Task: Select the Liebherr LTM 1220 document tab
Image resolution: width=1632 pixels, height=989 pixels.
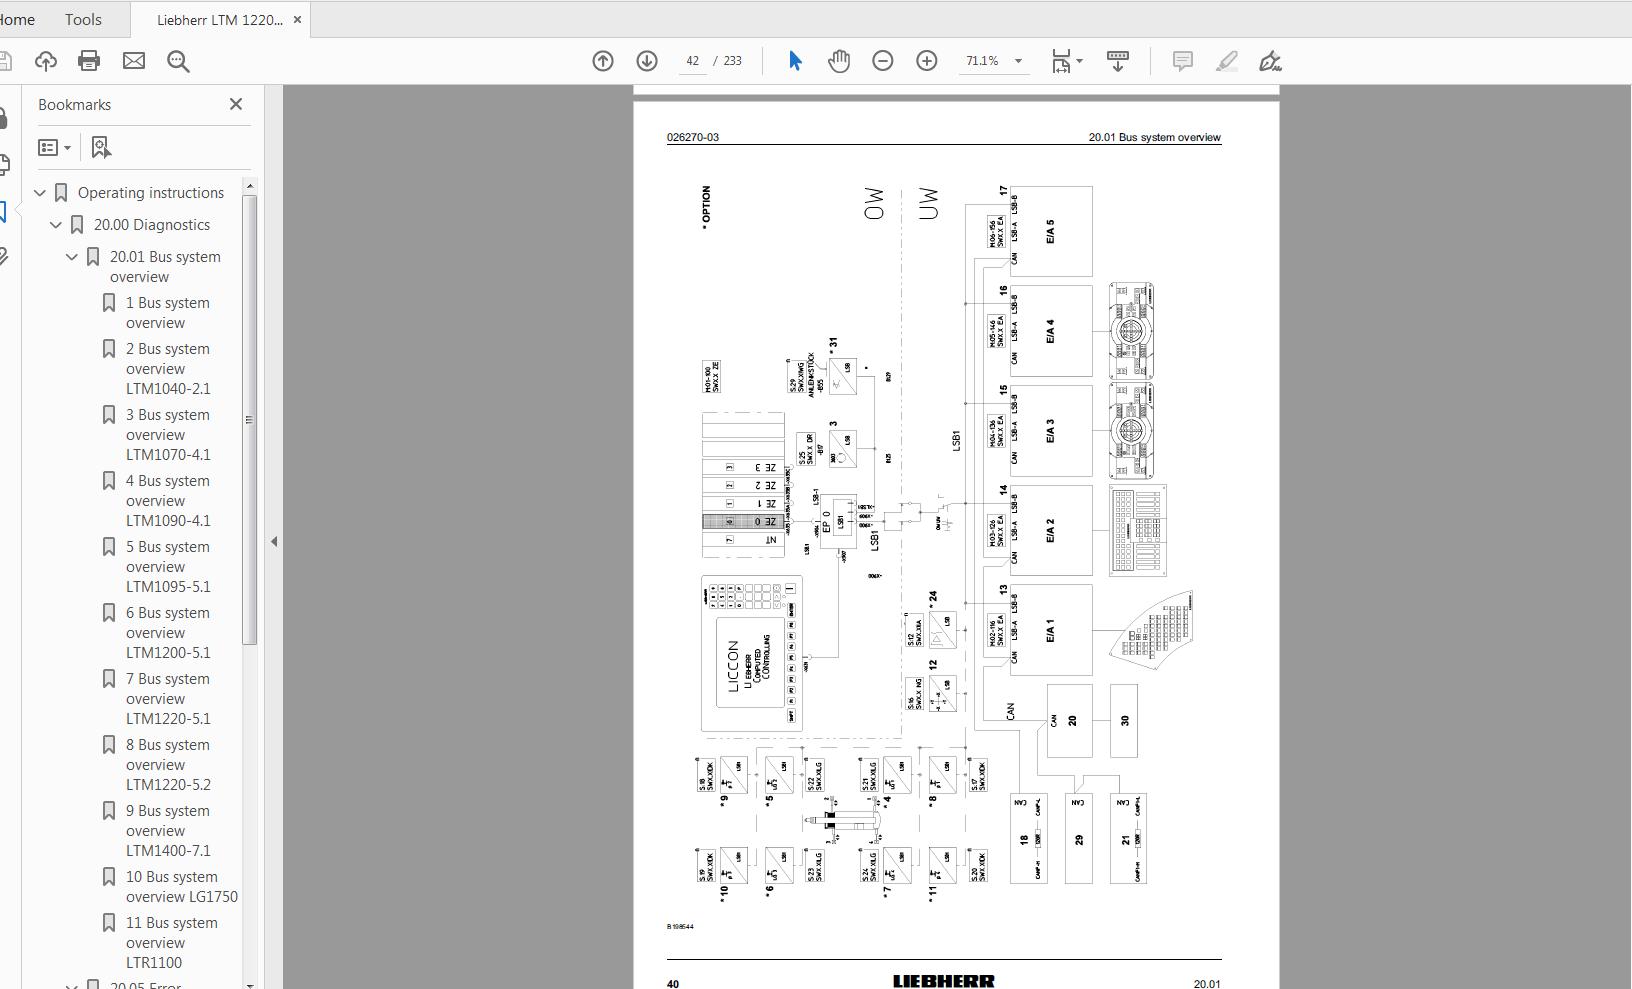Action: pos(219,20)
